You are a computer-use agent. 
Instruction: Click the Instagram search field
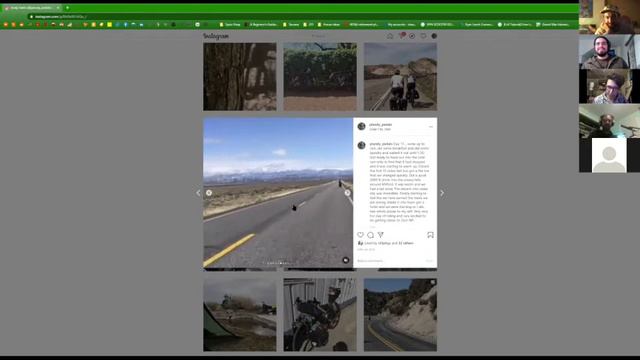[x=318, y=36]
